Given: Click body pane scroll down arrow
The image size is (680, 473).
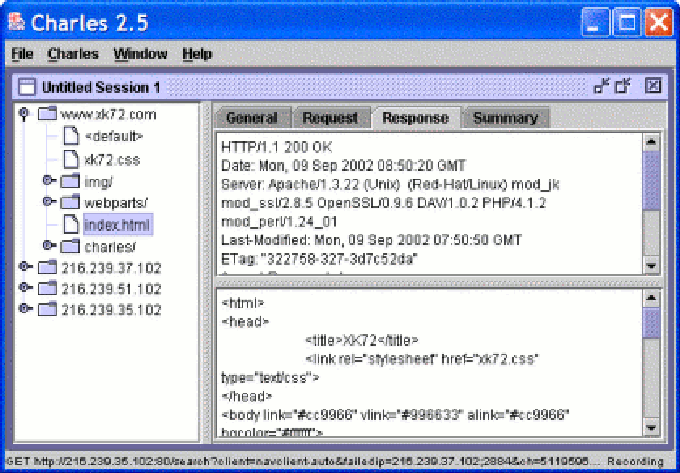Looking at the screenshot, I should [651, 428].
